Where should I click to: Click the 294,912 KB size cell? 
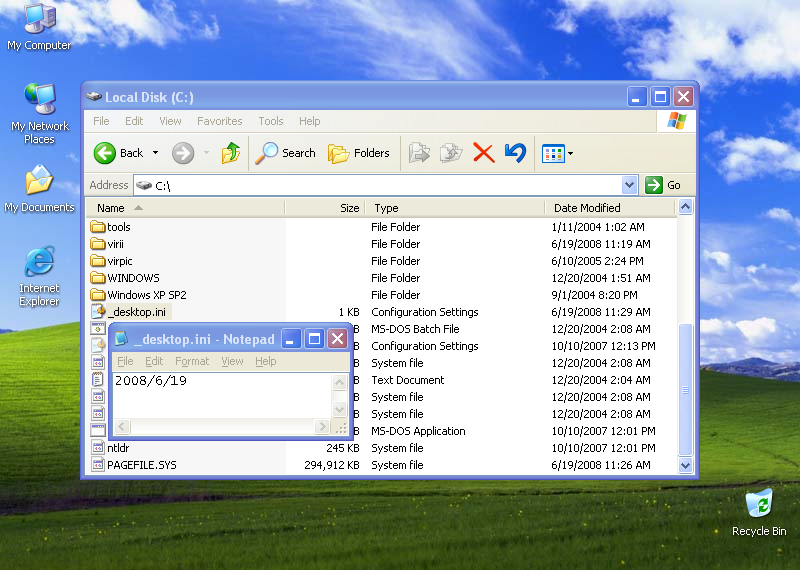[x=332, y=465]
